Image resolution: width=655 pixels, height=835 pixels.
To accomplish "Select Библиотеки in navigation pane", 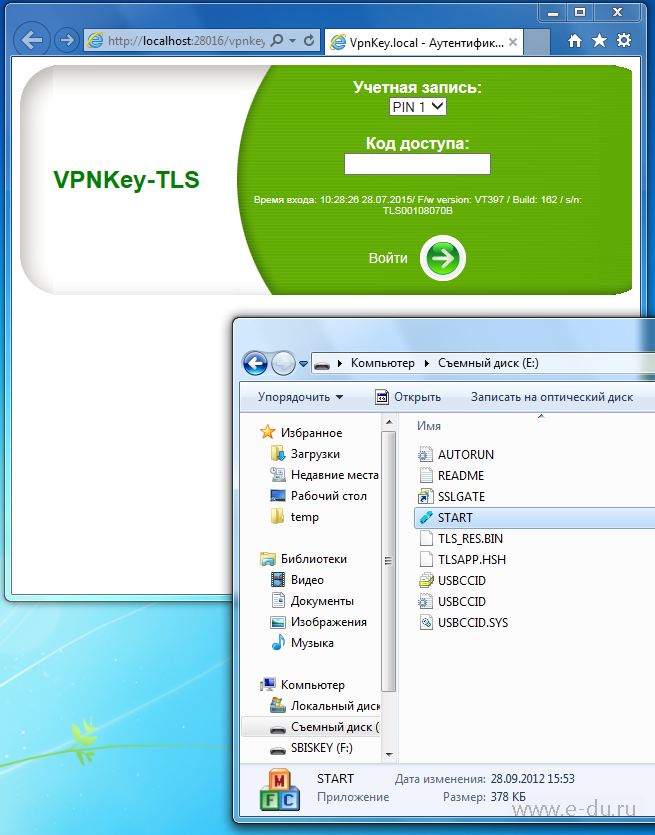I will [314, 559].
